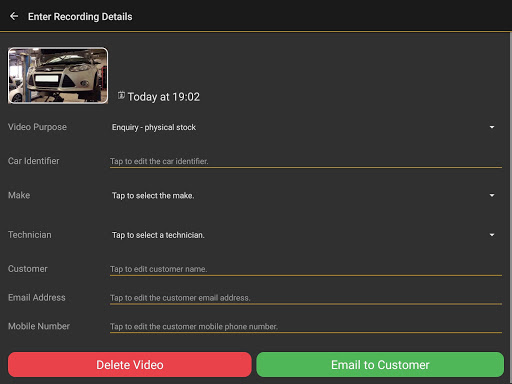Go back using the arrow icon
This screenshot has height=384, width=512.
14,16
